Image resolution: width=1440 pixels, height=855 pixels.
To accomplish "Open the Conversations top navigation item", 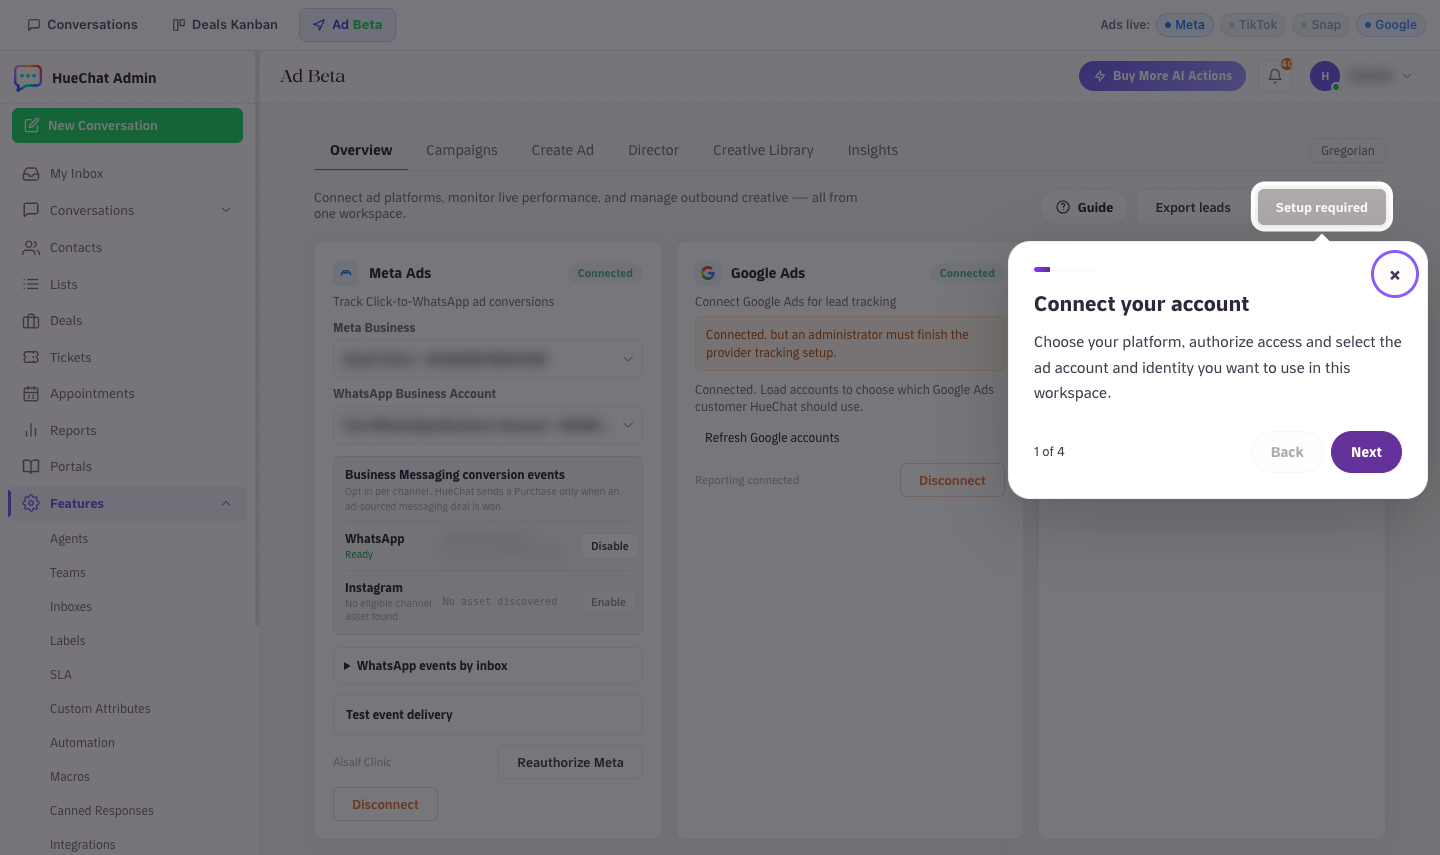I will 83,25.
